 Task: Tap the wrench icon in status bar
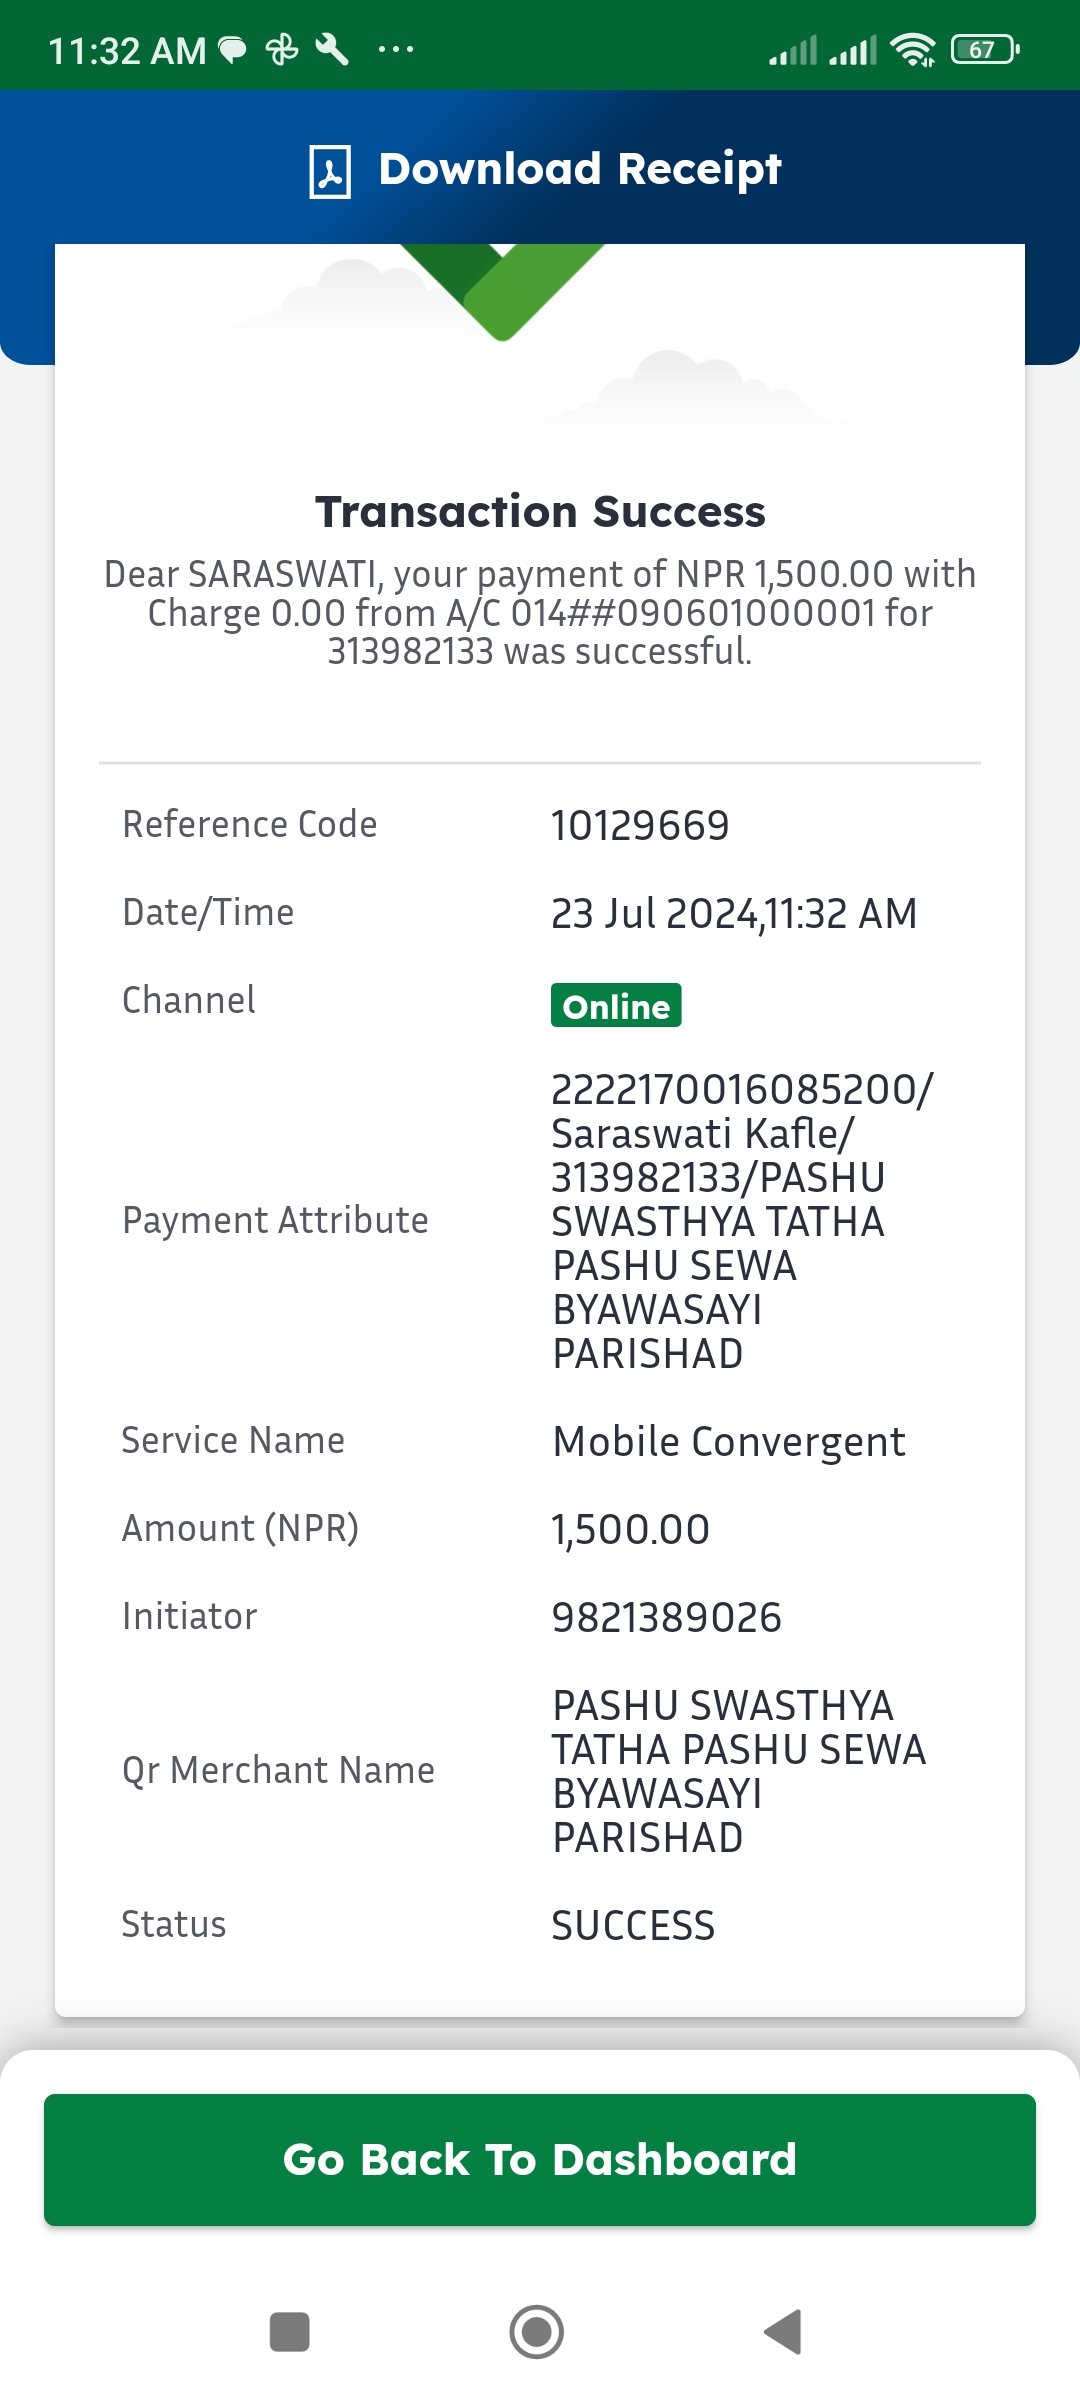point(332,49)
